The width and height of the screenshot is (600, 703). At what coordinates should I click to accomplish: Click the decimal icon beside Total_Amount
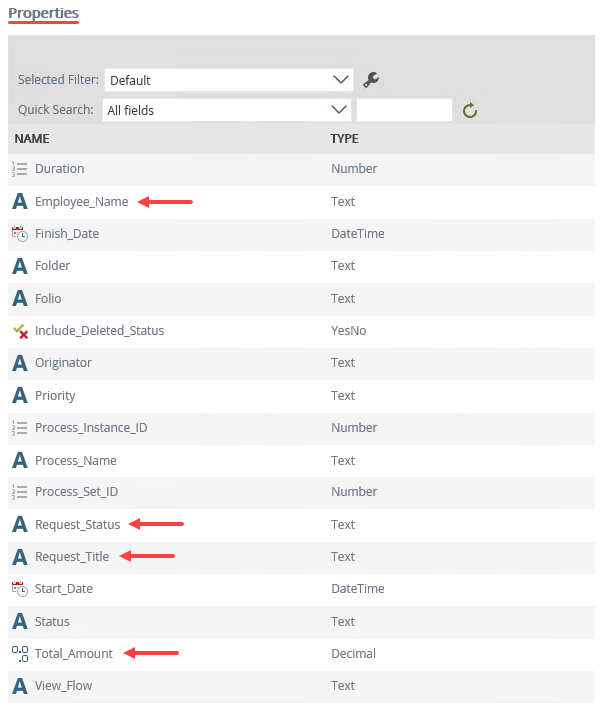coord(20,653)
